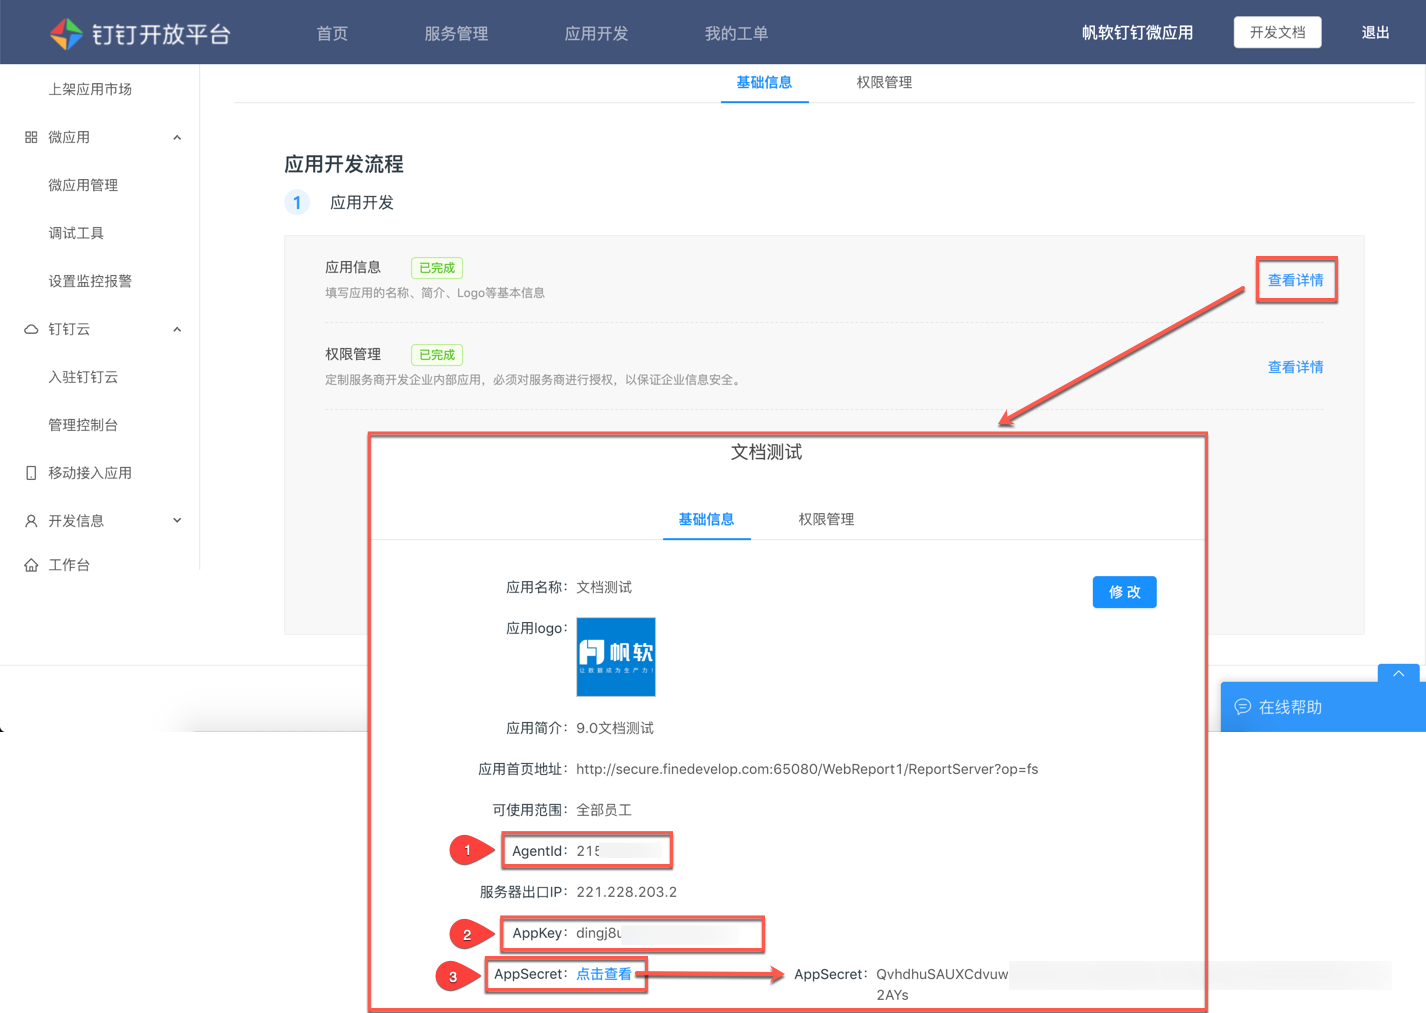The height and width of the screenshot is (1013, 1426).
Task: Collapse the 钉钉云 sidebar section chevron
Action: 177,329
